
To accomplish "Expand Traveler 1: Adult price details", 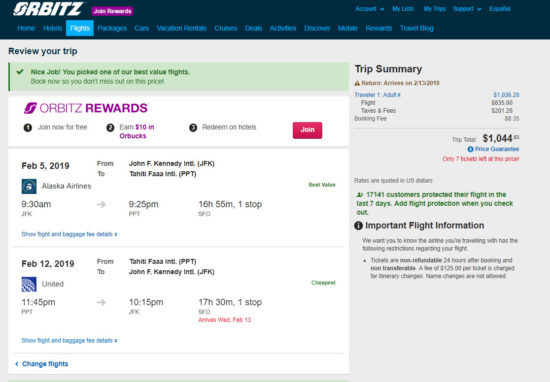I will click(377, 95).
